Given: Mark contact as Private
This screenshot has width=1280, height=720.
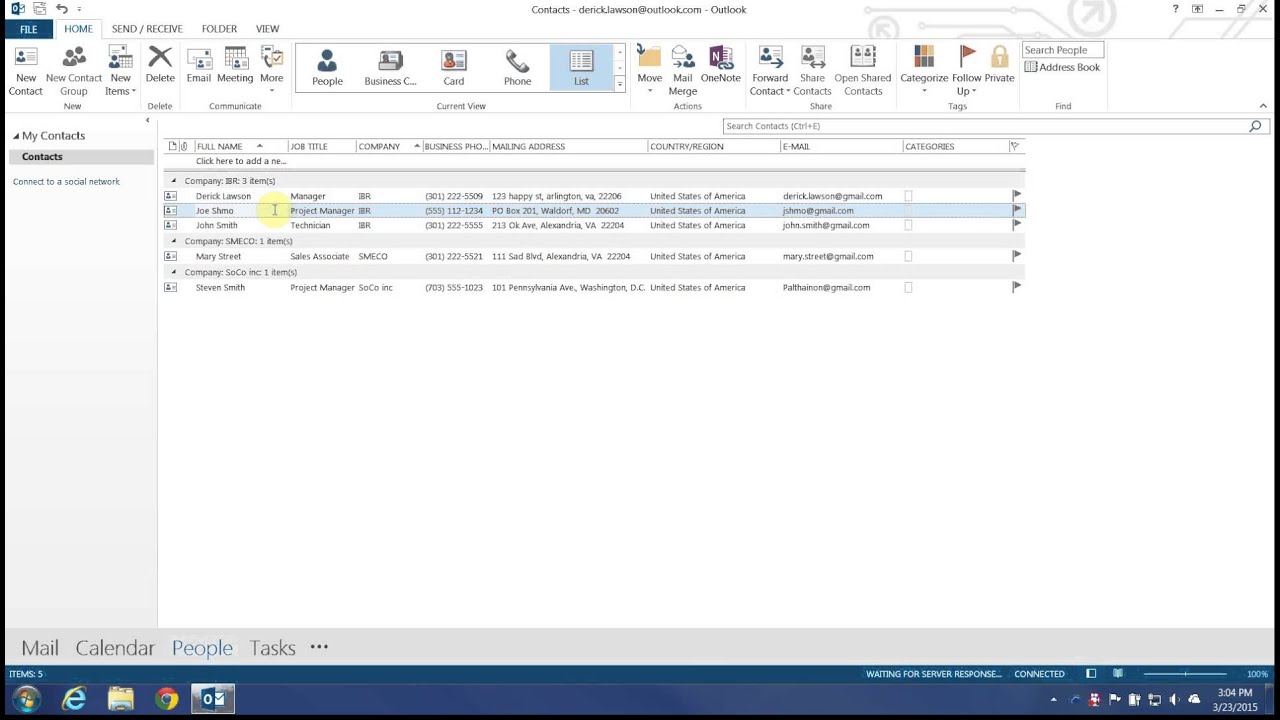Looking at the screenshot, I should point(999,65).
